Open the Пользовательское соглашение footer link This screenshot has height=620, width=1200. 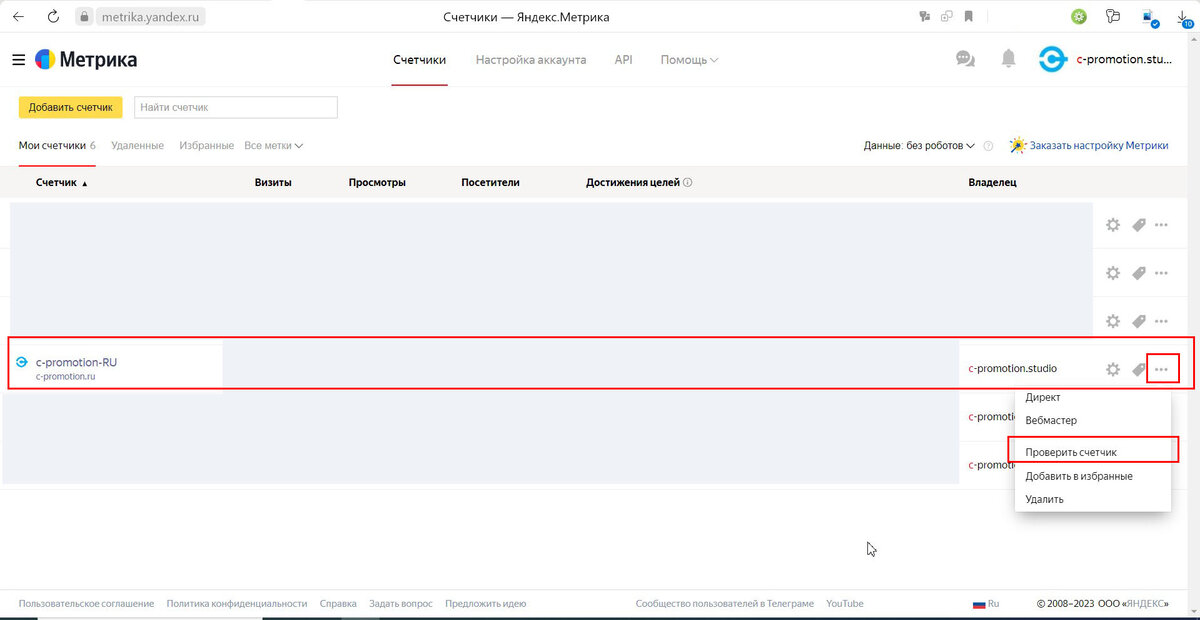coord(86,604)
